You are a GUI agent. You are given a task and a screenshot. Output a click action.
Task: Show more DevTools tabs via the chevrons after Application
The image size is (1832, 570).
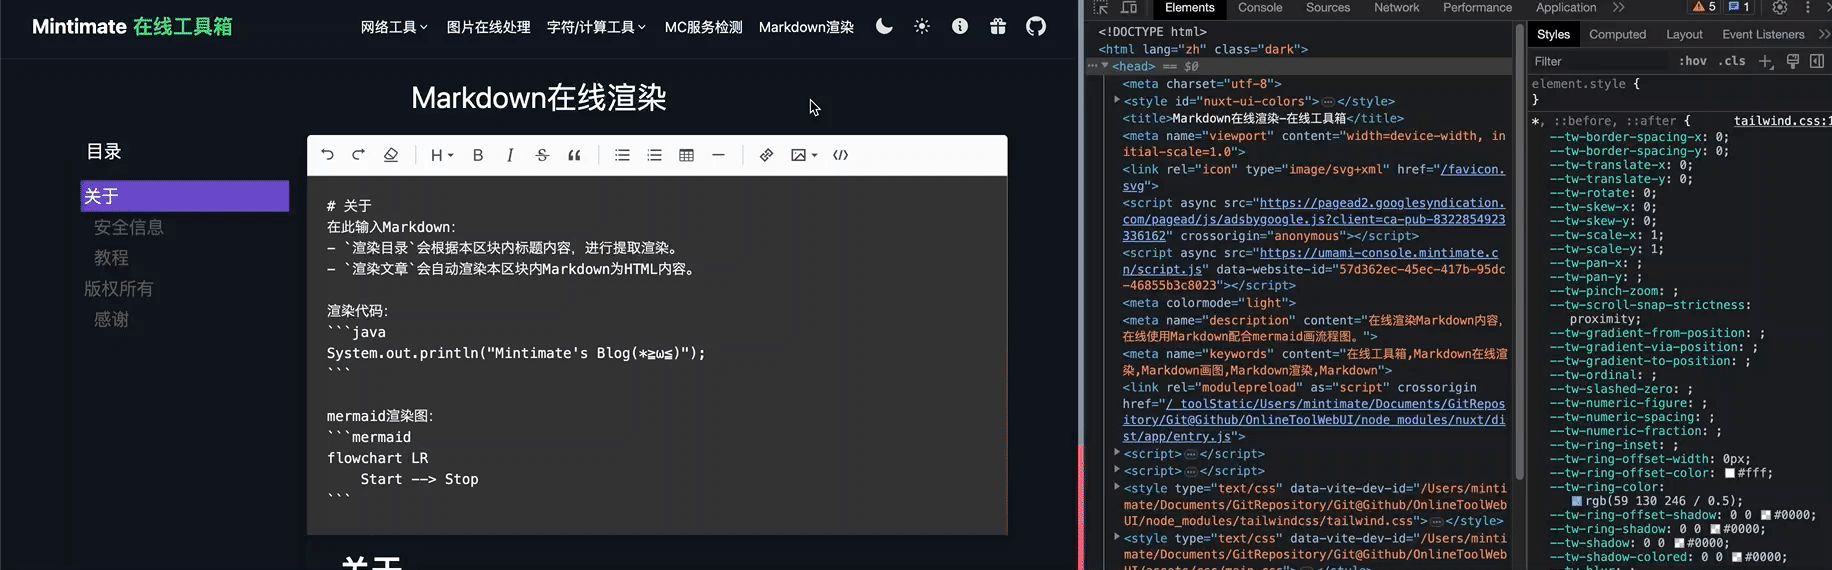coord(1619,8)
